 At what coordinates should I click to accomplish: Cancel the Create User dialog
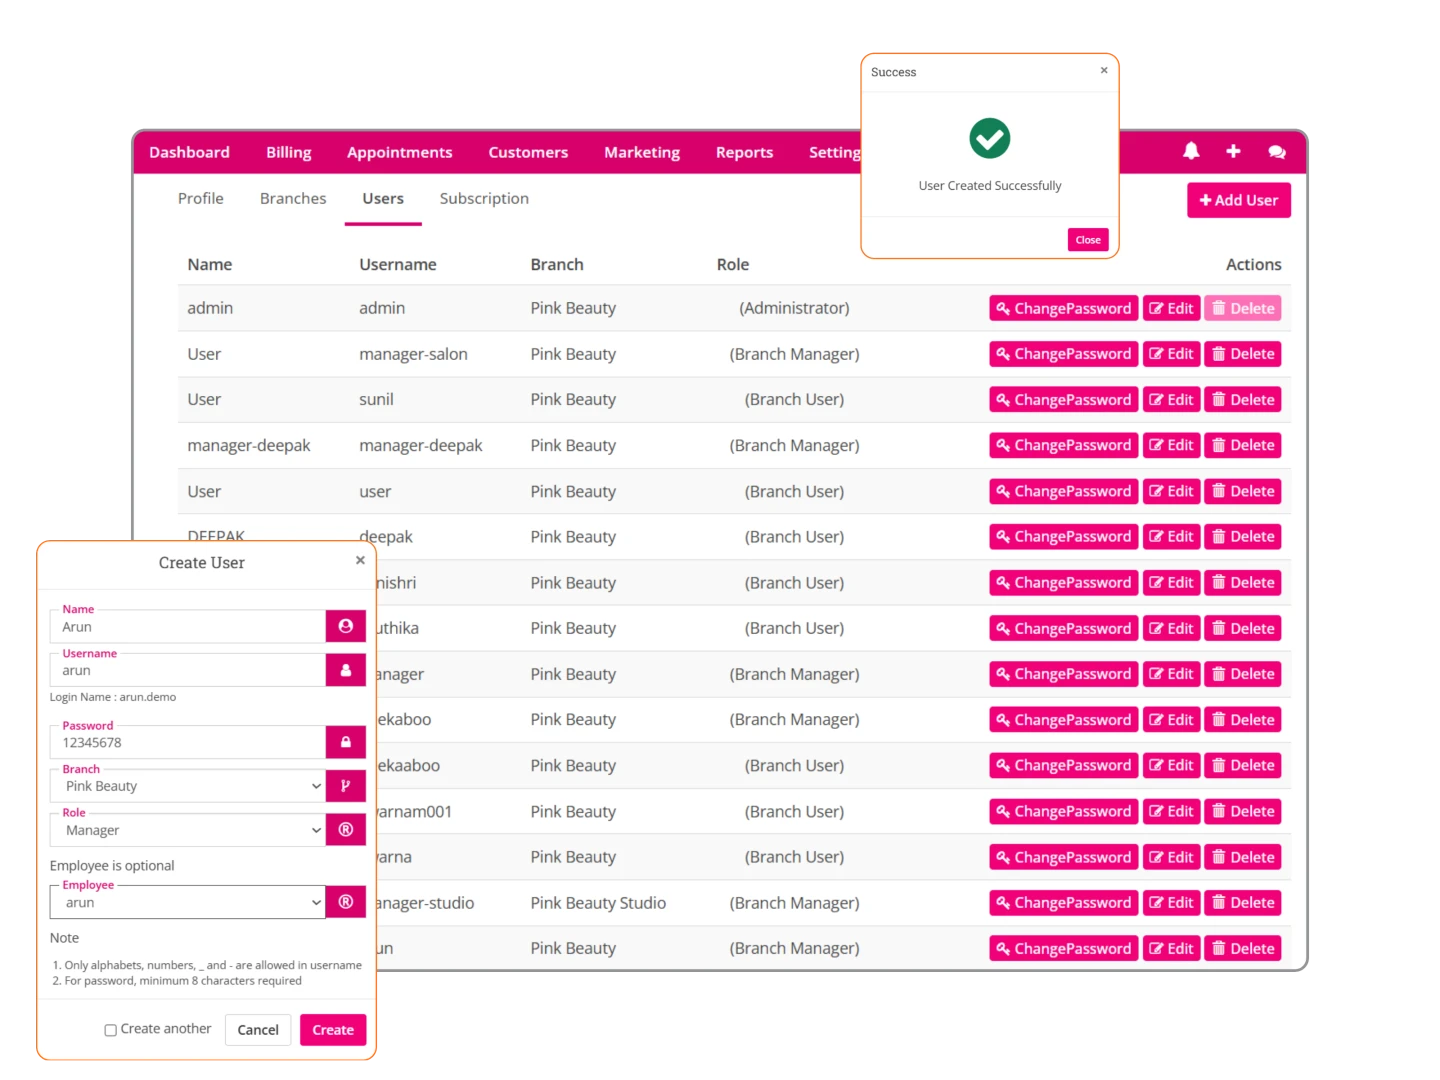click(258, 1030)
